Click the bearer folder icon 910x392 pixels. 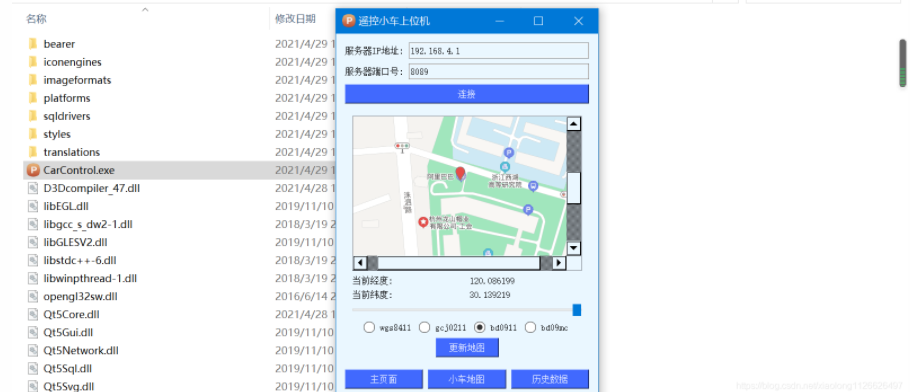point(33,44)
